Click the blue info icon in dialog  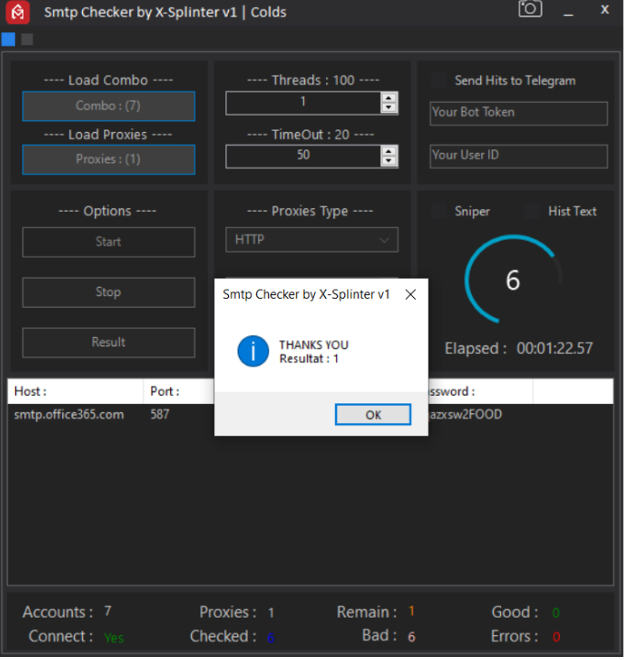click(253, 351)
